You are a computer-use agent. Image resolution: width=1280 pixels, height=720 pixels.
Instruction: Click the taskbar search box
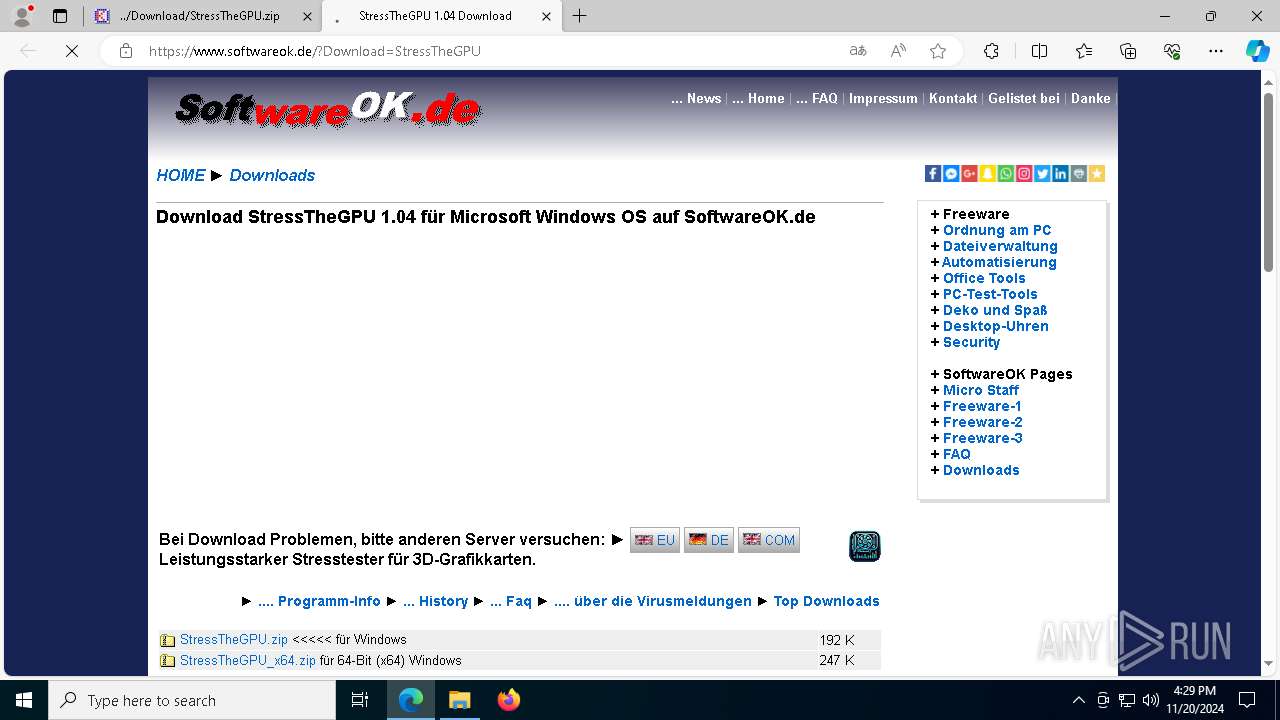[x=192, y=700]
